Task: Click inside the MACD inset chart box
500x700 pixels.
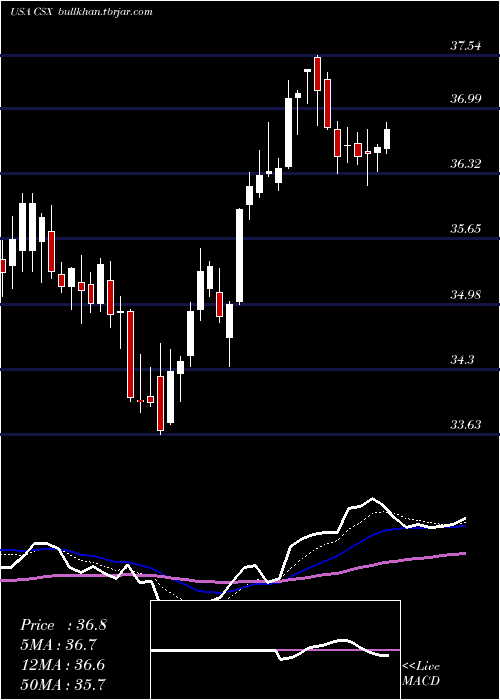Action: coord(275,650)
